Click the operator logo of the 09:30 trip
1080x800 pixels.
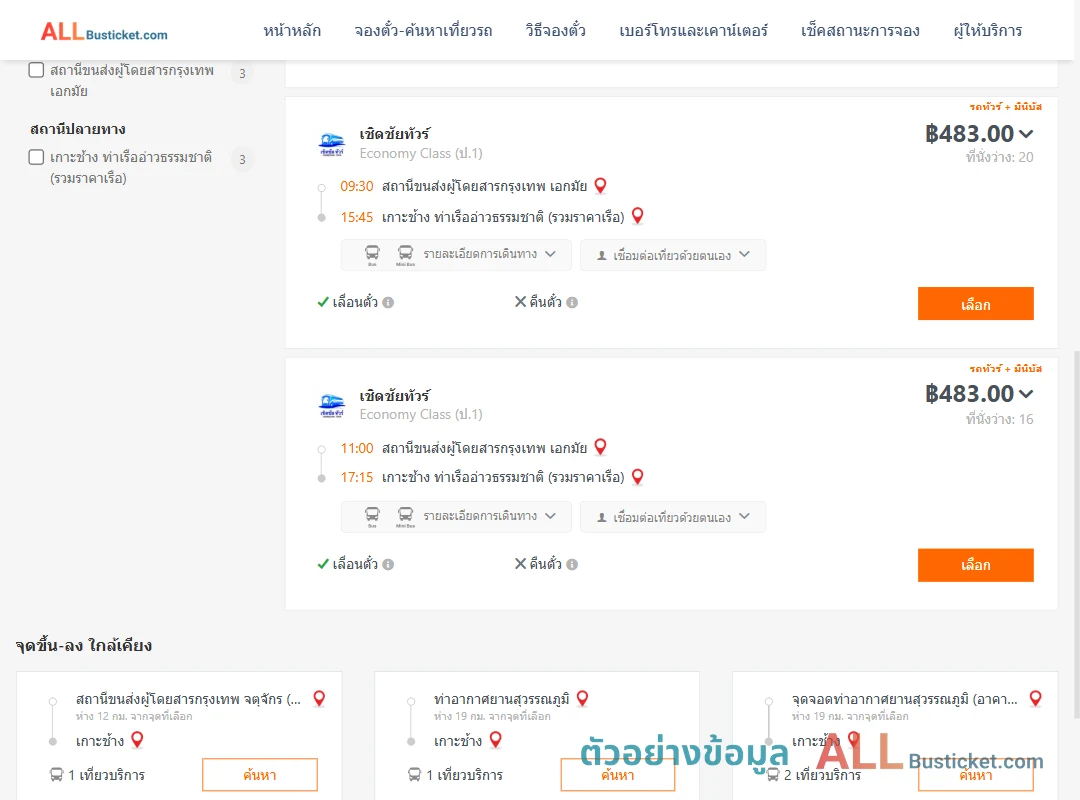point(332,144)
